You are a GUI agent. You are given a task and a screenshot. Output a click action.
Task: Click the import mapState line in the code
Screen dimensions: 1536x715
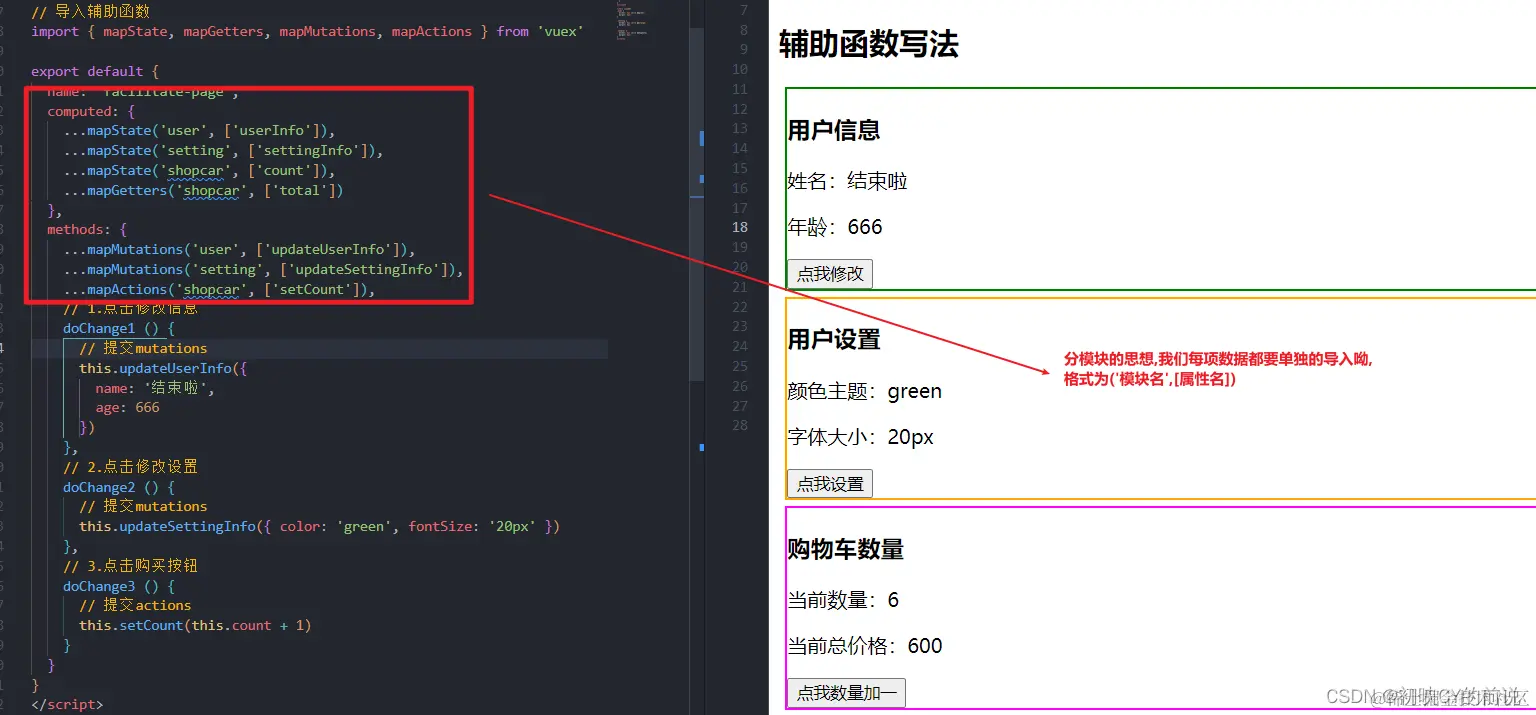click(x=307, y=32)
